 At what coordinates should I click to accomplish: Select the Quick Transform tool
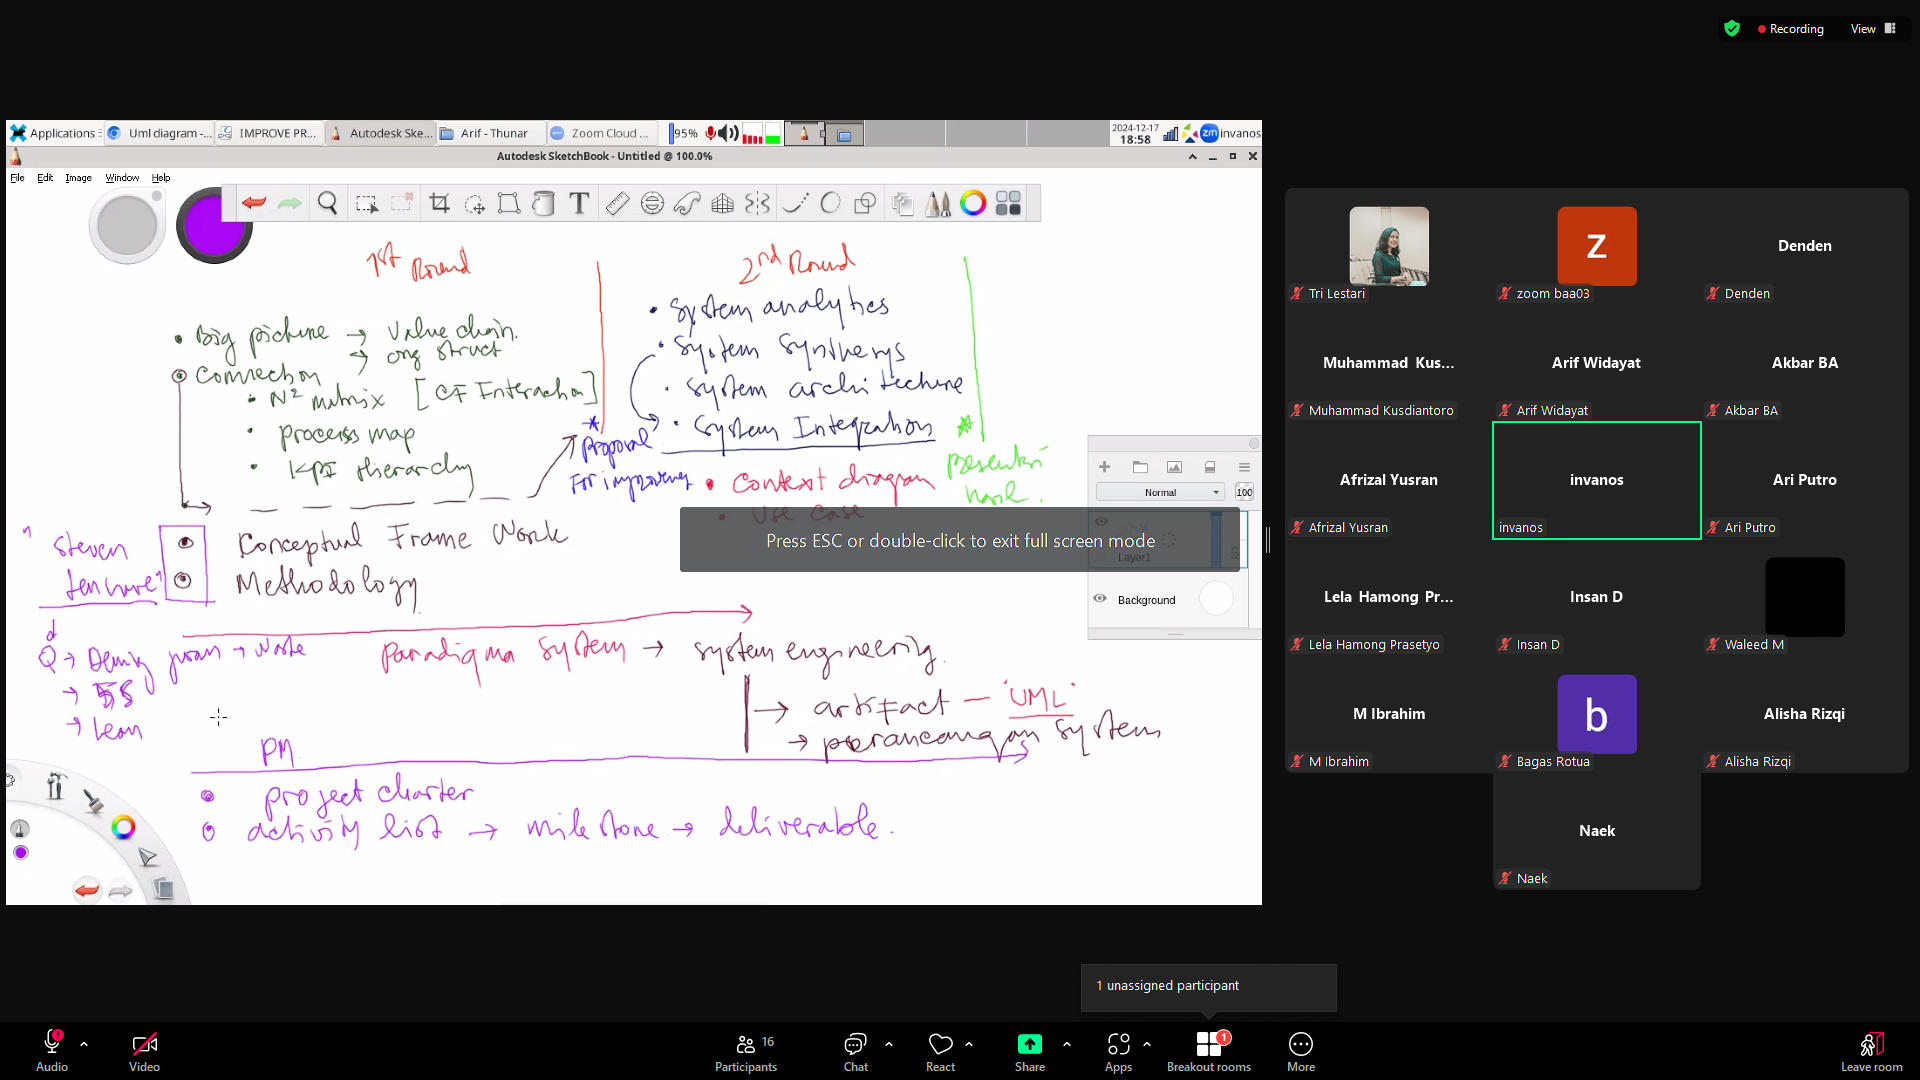coord(474,204)
